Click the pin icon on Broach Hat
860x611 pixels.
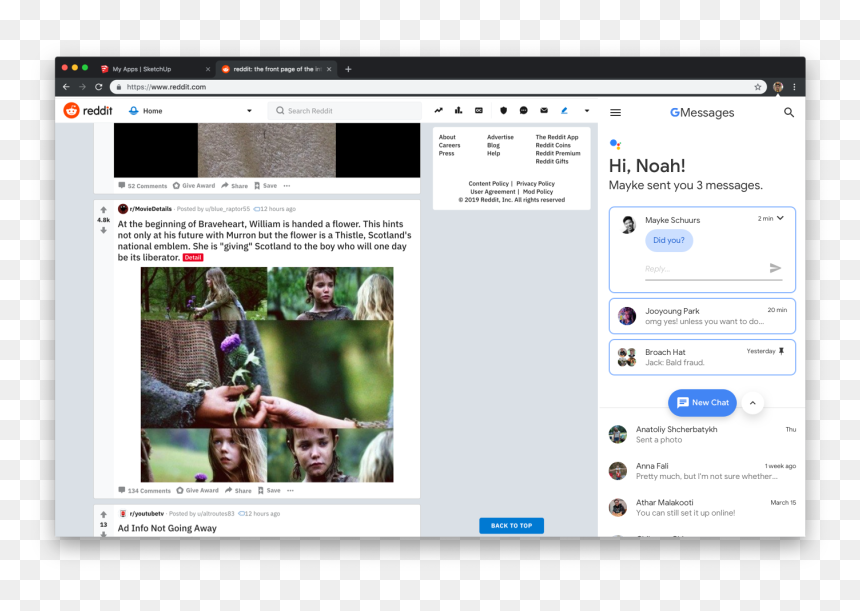click(782, 351)
